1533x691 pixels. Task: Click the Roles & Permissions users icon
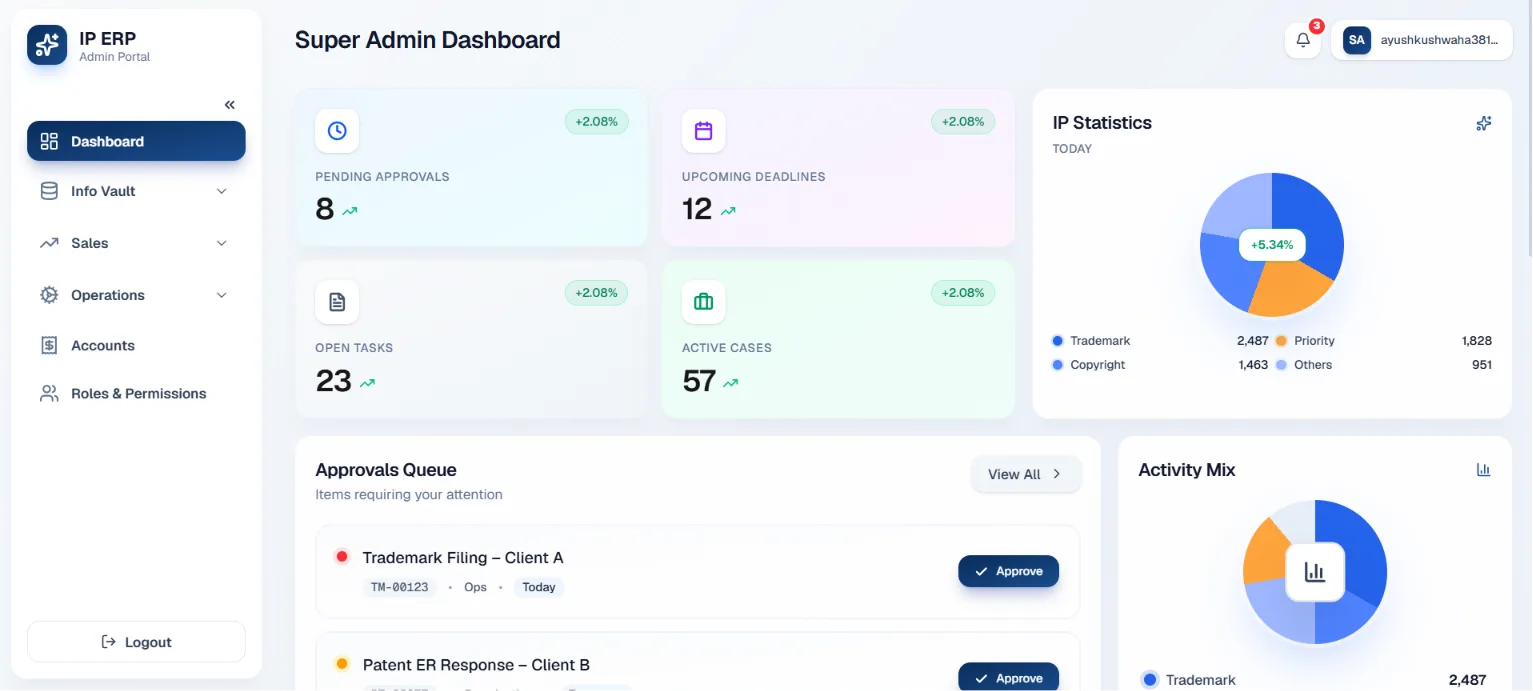[49, 393]
